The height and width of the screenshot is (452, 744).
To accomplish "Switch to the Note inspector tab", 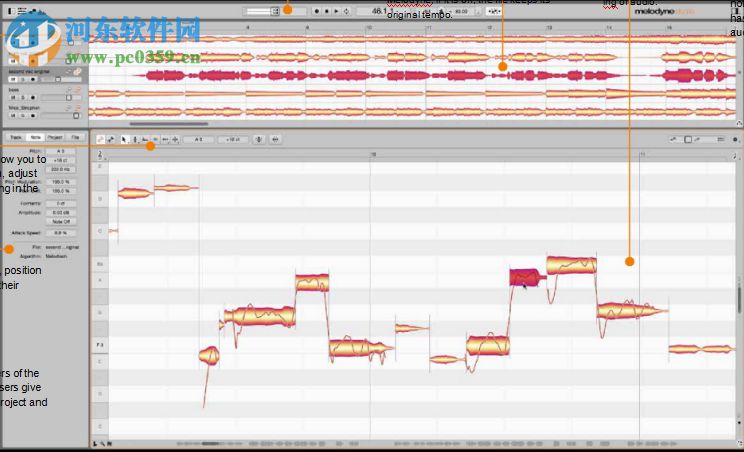I will pyautogui.click(x=36, y=137).
